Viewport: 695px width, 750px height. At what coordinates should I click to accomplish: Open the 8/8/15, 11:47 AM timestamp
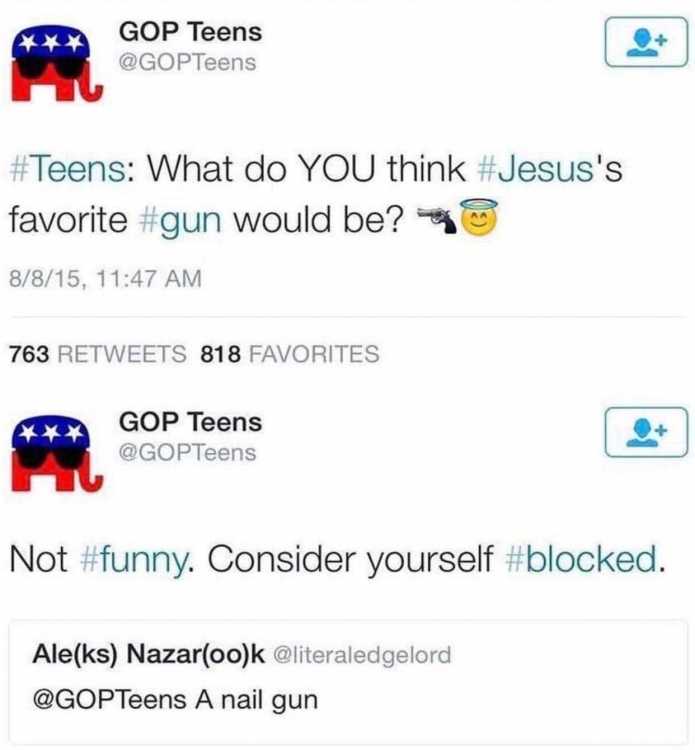coord(105,279)
